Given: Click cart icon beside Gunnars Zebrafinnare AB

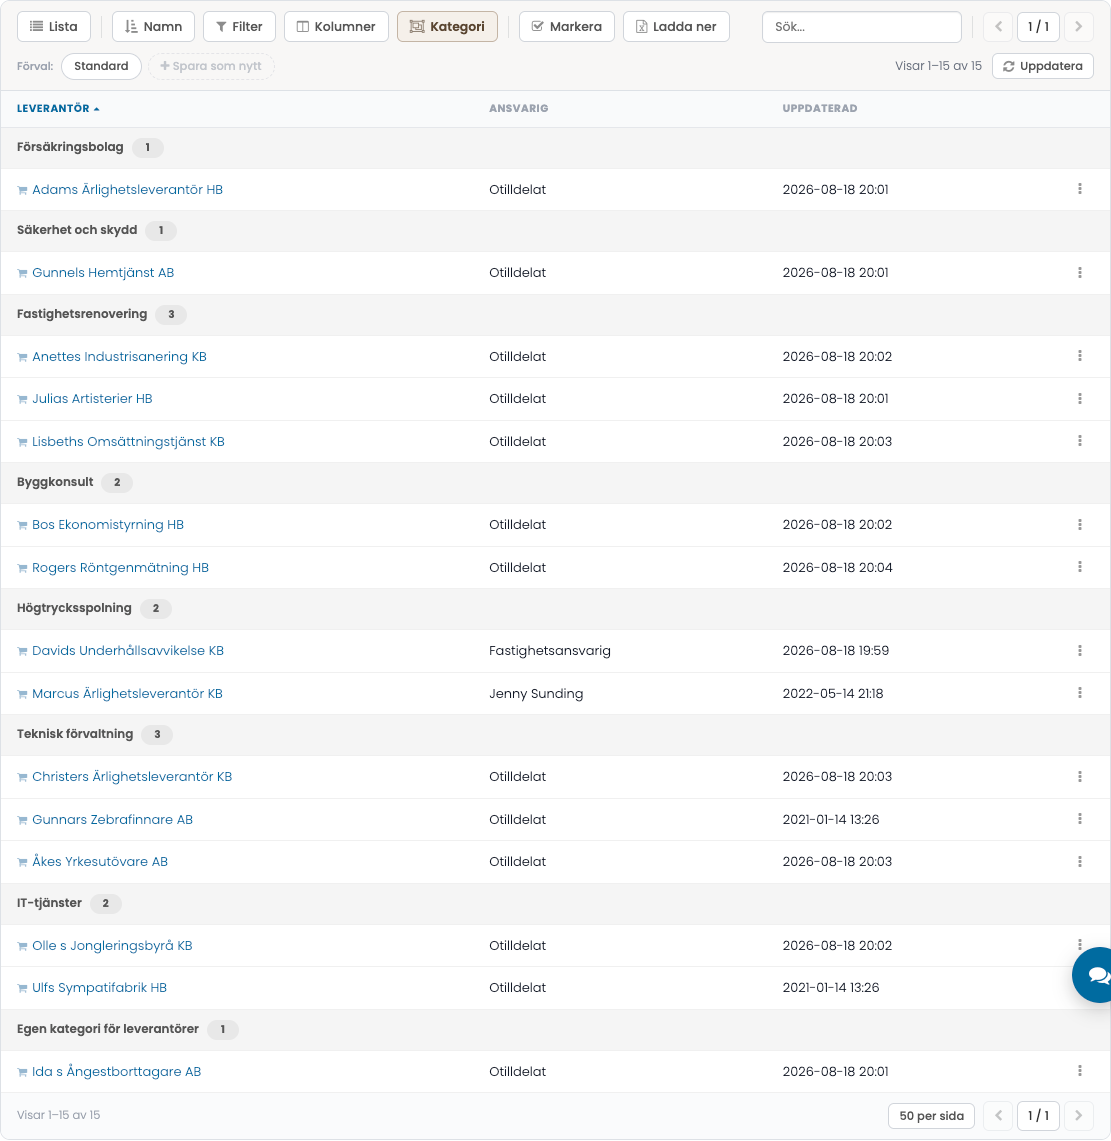Looking at the screenshot, I should pos(23,820).
